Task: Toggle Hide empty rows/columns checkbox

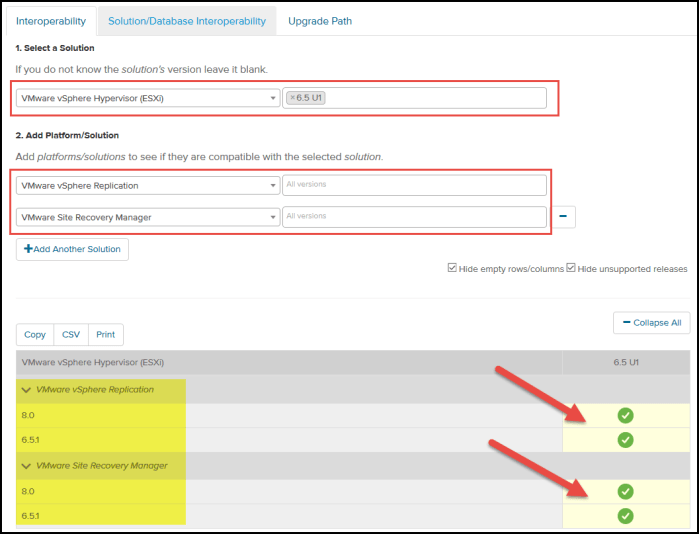Action: tap(454, 268)
